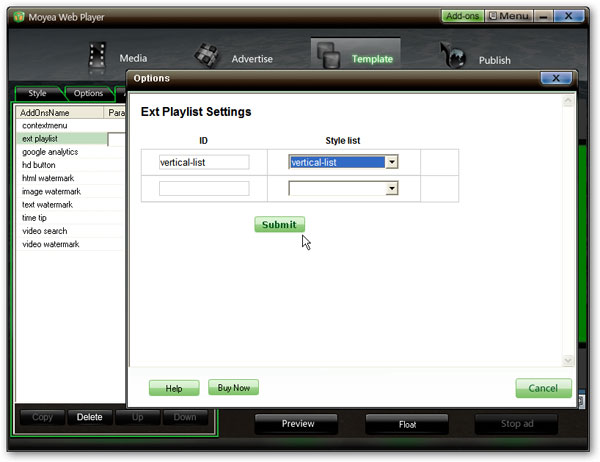Open the Add-ons button in title bar
Screen dimensions: 600x462
pyautogui.click(x=463, y=16)
